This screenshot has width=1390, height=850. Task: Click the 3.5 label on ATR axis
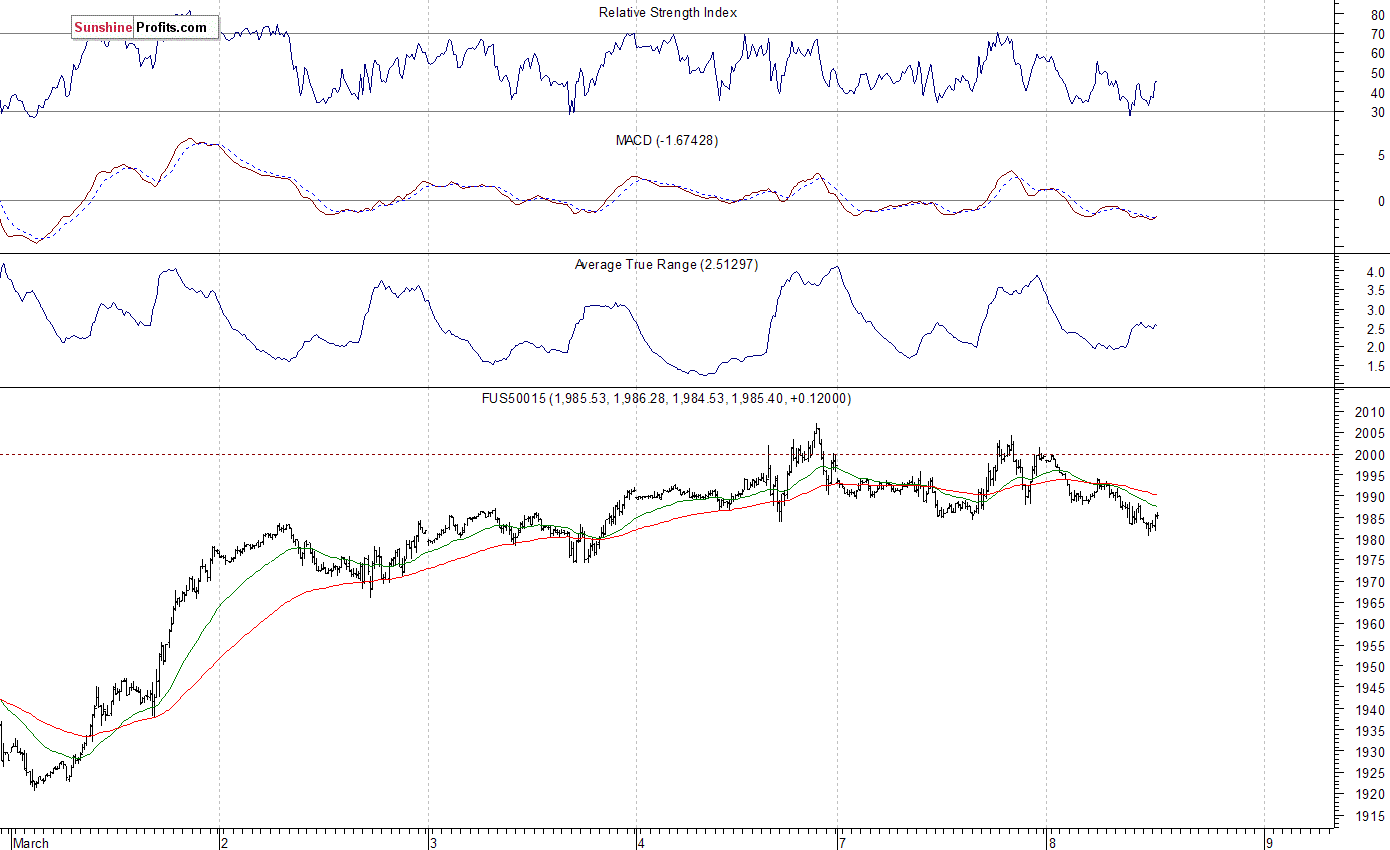click(1375, 291)
